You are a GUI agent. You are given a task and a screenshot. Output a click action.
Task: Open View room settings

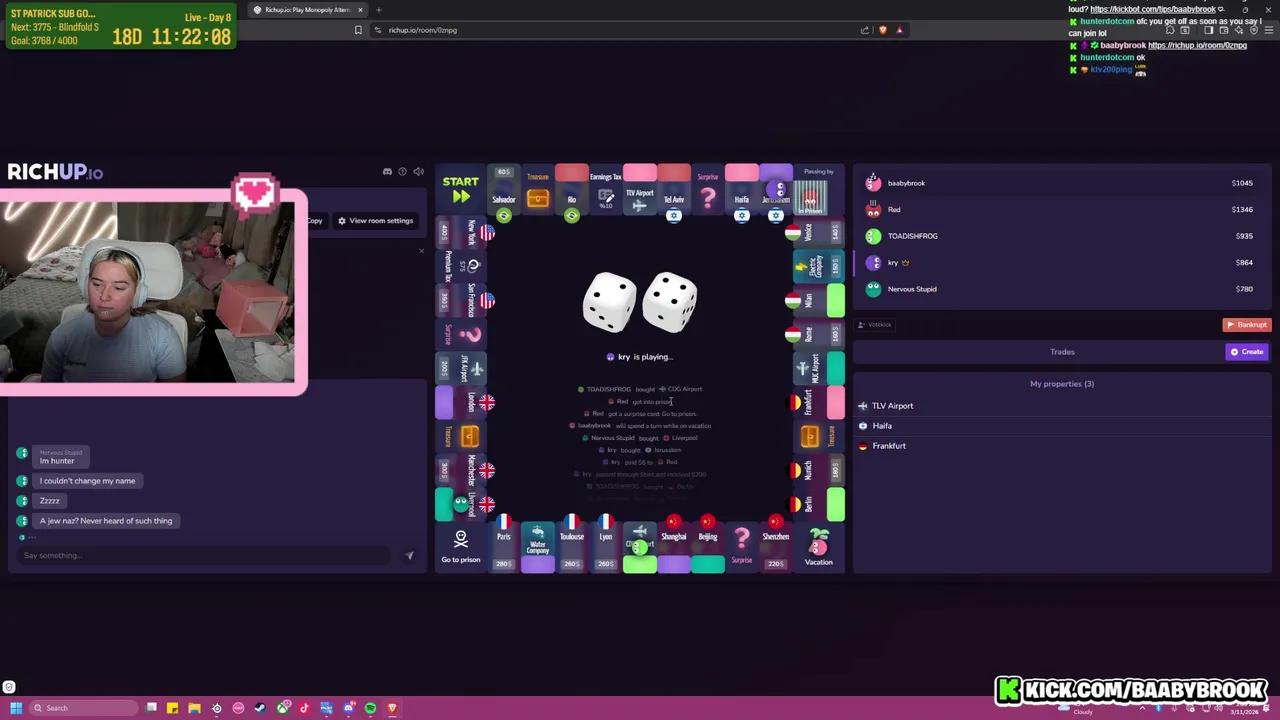coord(376,221)
